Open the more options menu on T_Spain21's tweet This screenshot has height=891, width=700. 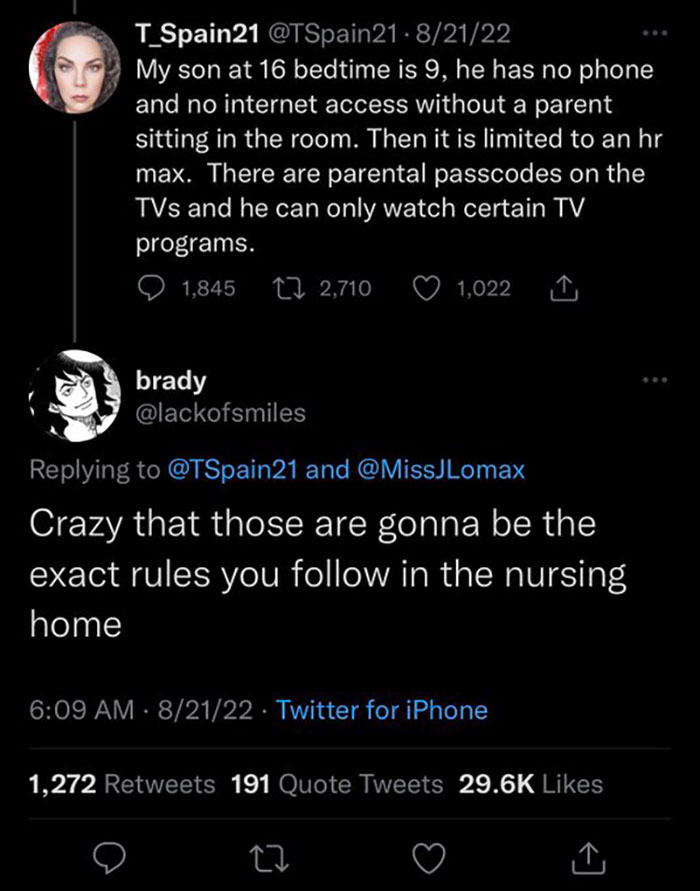pos(657,33)
